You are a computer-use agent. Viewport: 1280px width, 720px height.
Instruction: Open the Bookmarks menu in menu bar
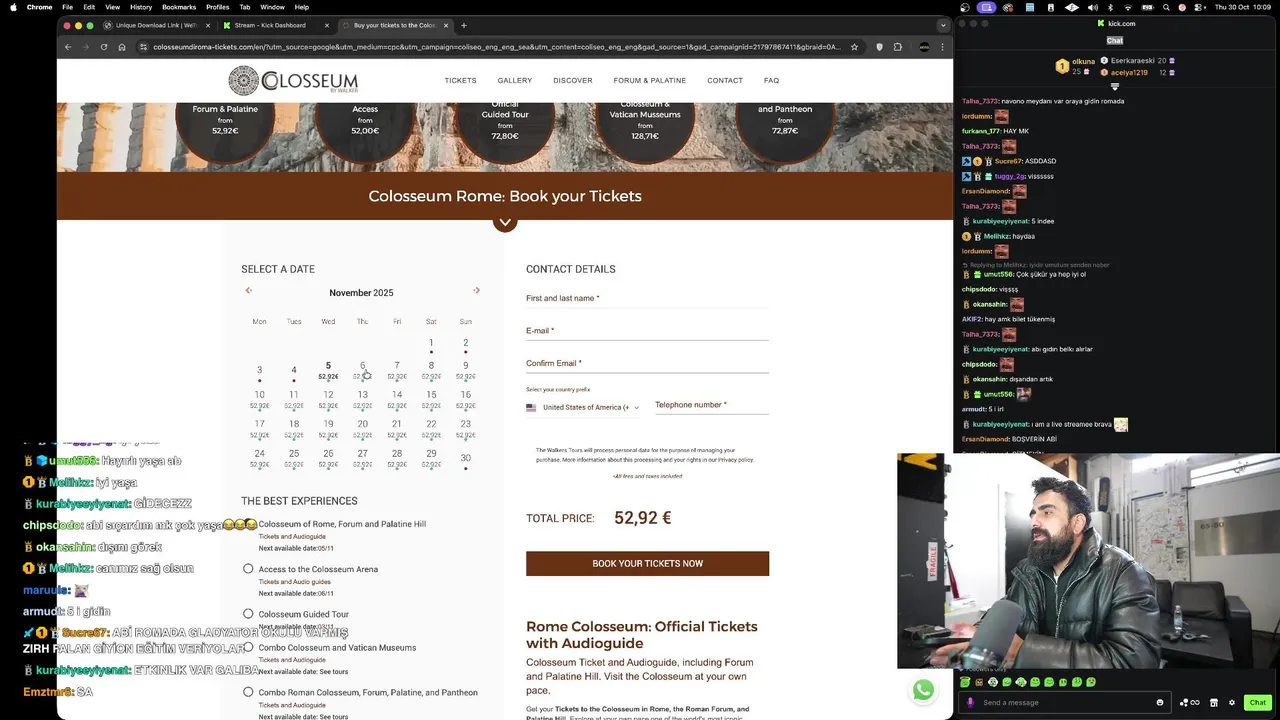(x=179, y=7)
